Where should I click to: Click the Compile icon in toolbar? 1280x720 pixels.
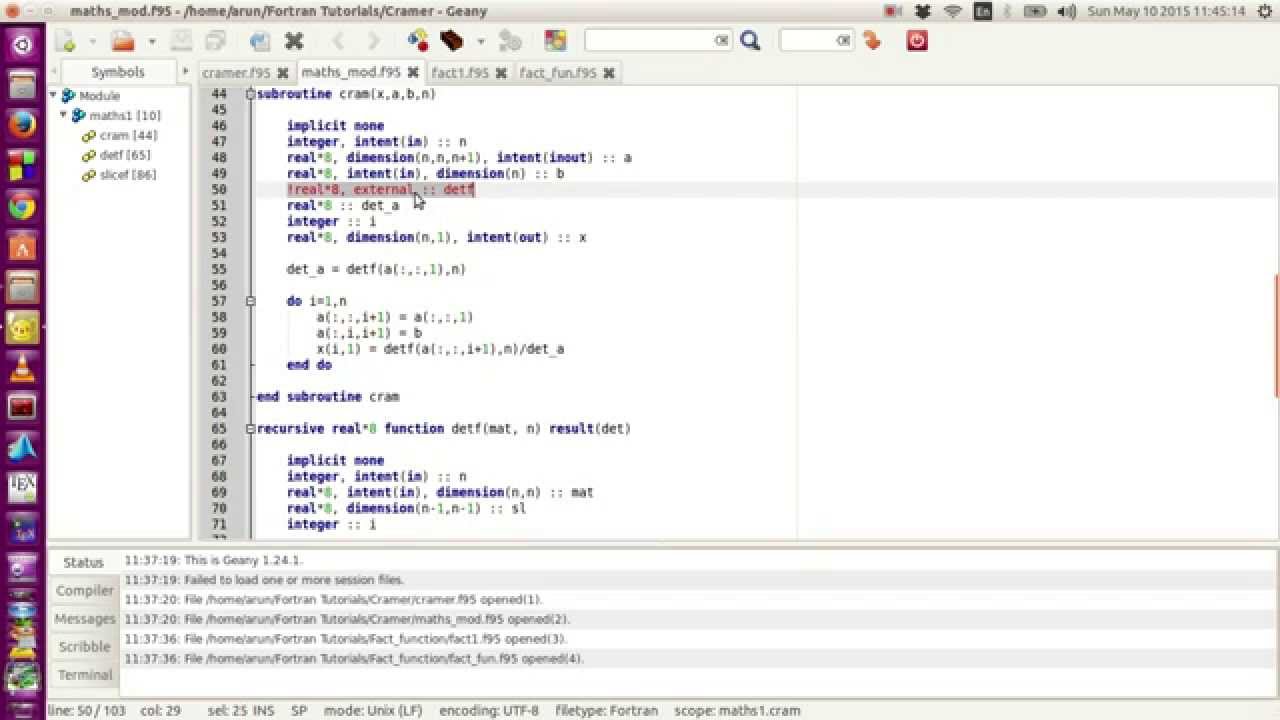click(418, 41)
